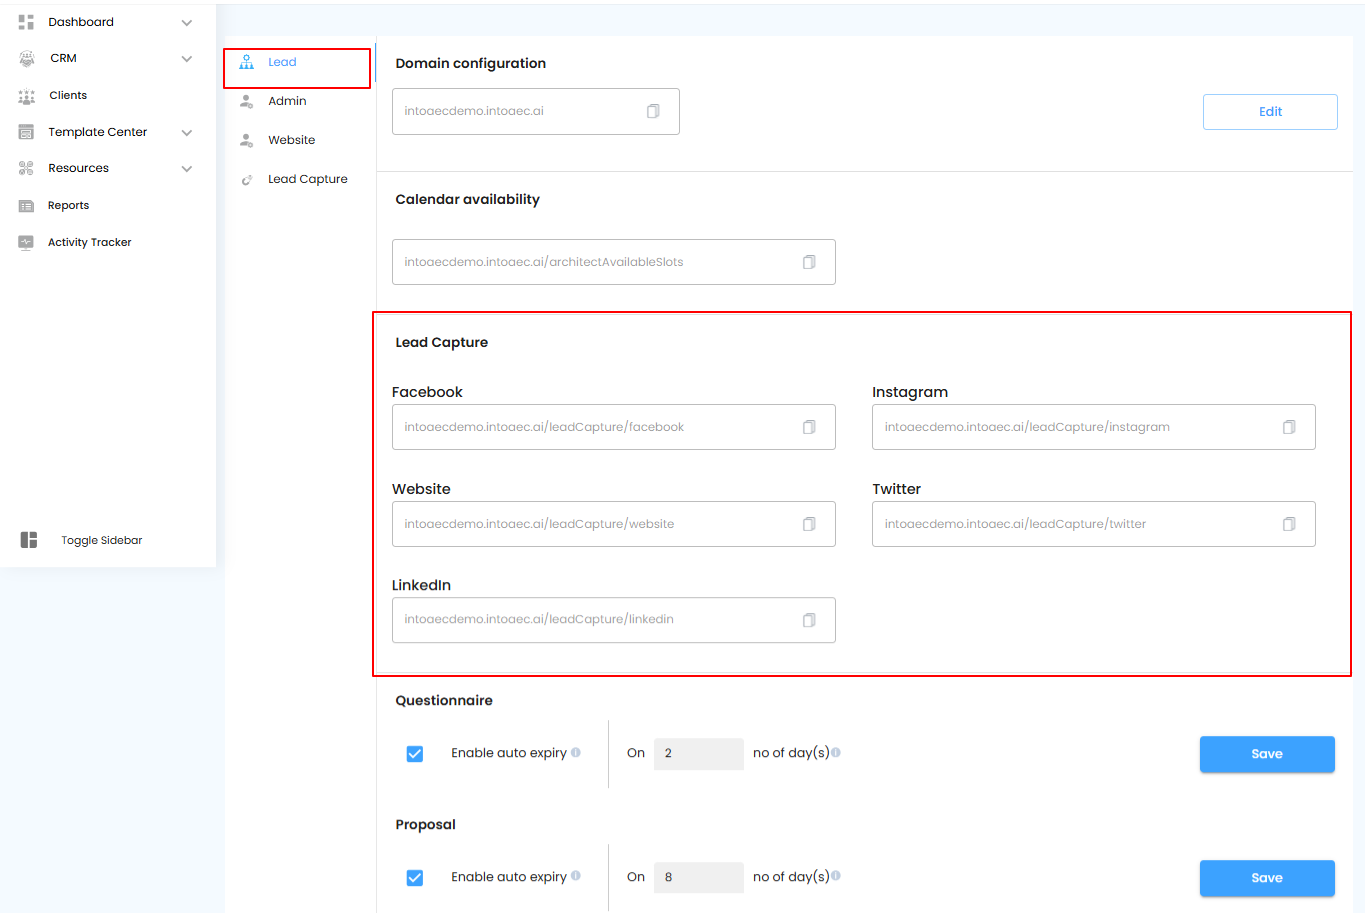Viewport: 1365px width, 913px height.
Task: Copy the Instagram lead capture link
Action: pos(1289,427)
